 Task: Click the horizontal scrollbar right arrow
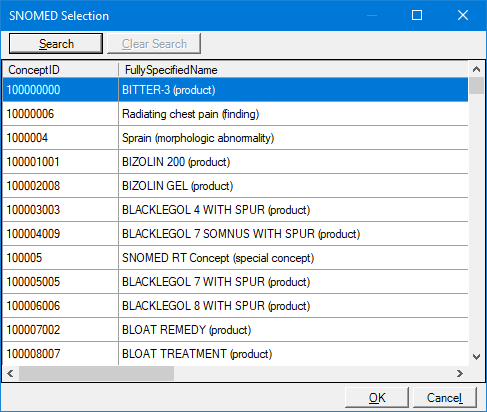click(460, 373)
